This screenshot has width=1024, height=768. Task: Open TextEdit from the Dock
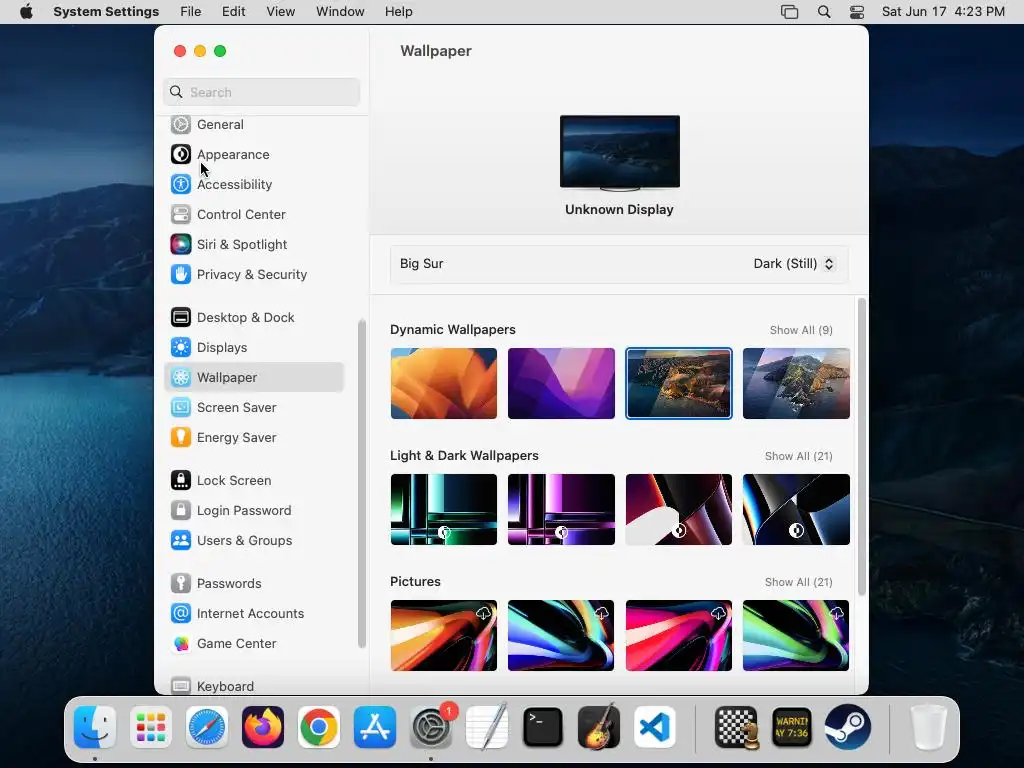point(487,727)
